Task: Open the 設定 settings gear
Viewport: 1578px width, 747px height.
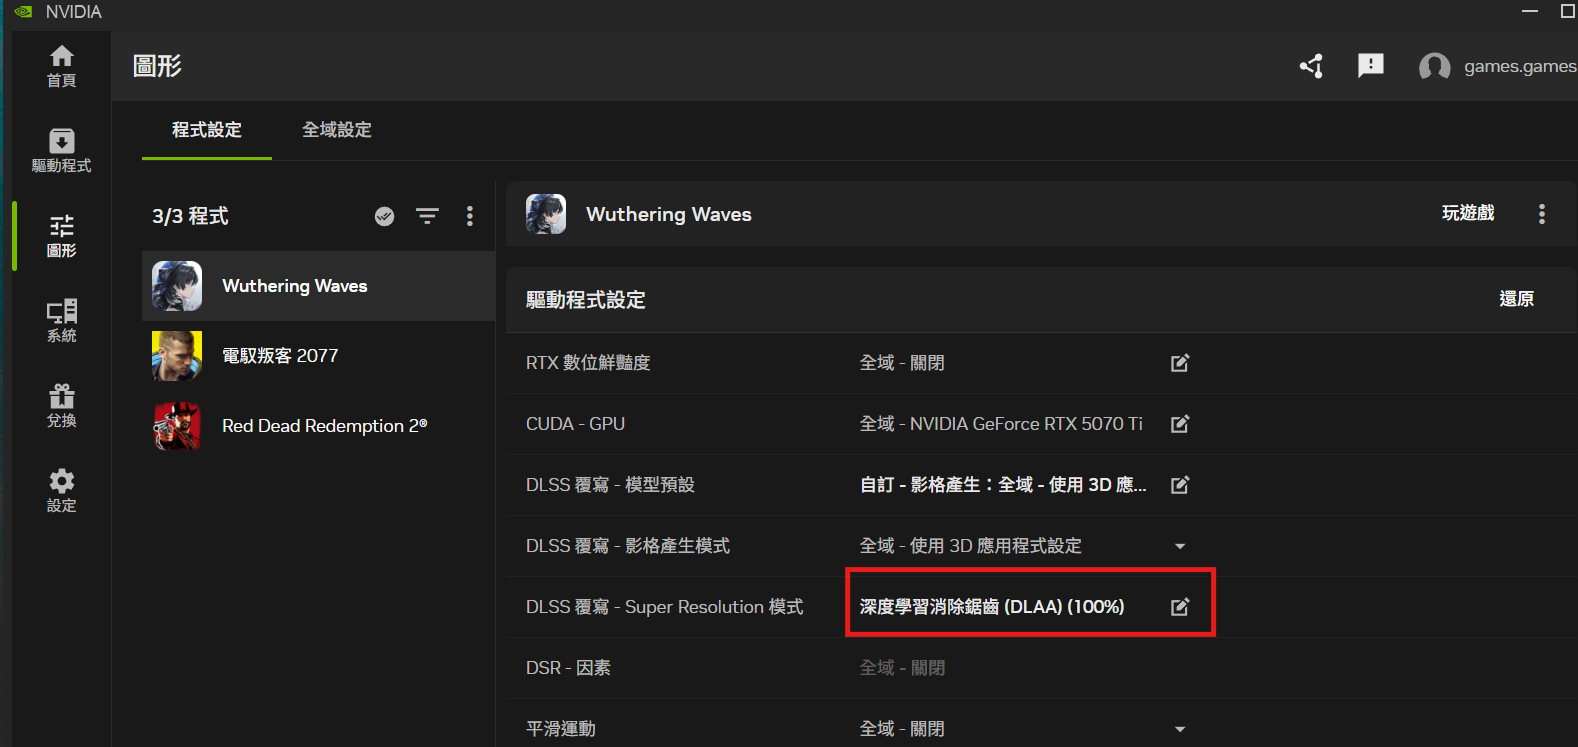Action: [61, 491]
